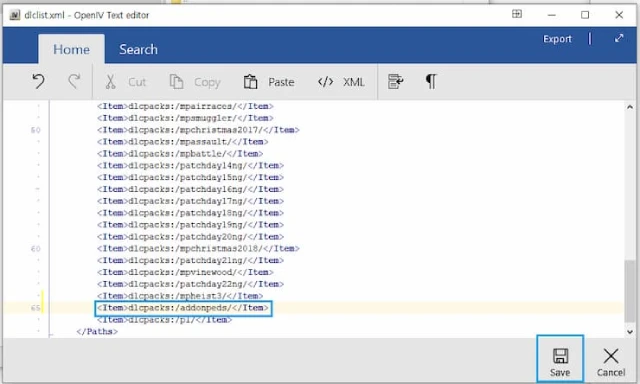Click the line with dlcpacks:/patchday22ng/
Image resolution: width=640 pixels, height=384 pixels.
click(190, 284)
